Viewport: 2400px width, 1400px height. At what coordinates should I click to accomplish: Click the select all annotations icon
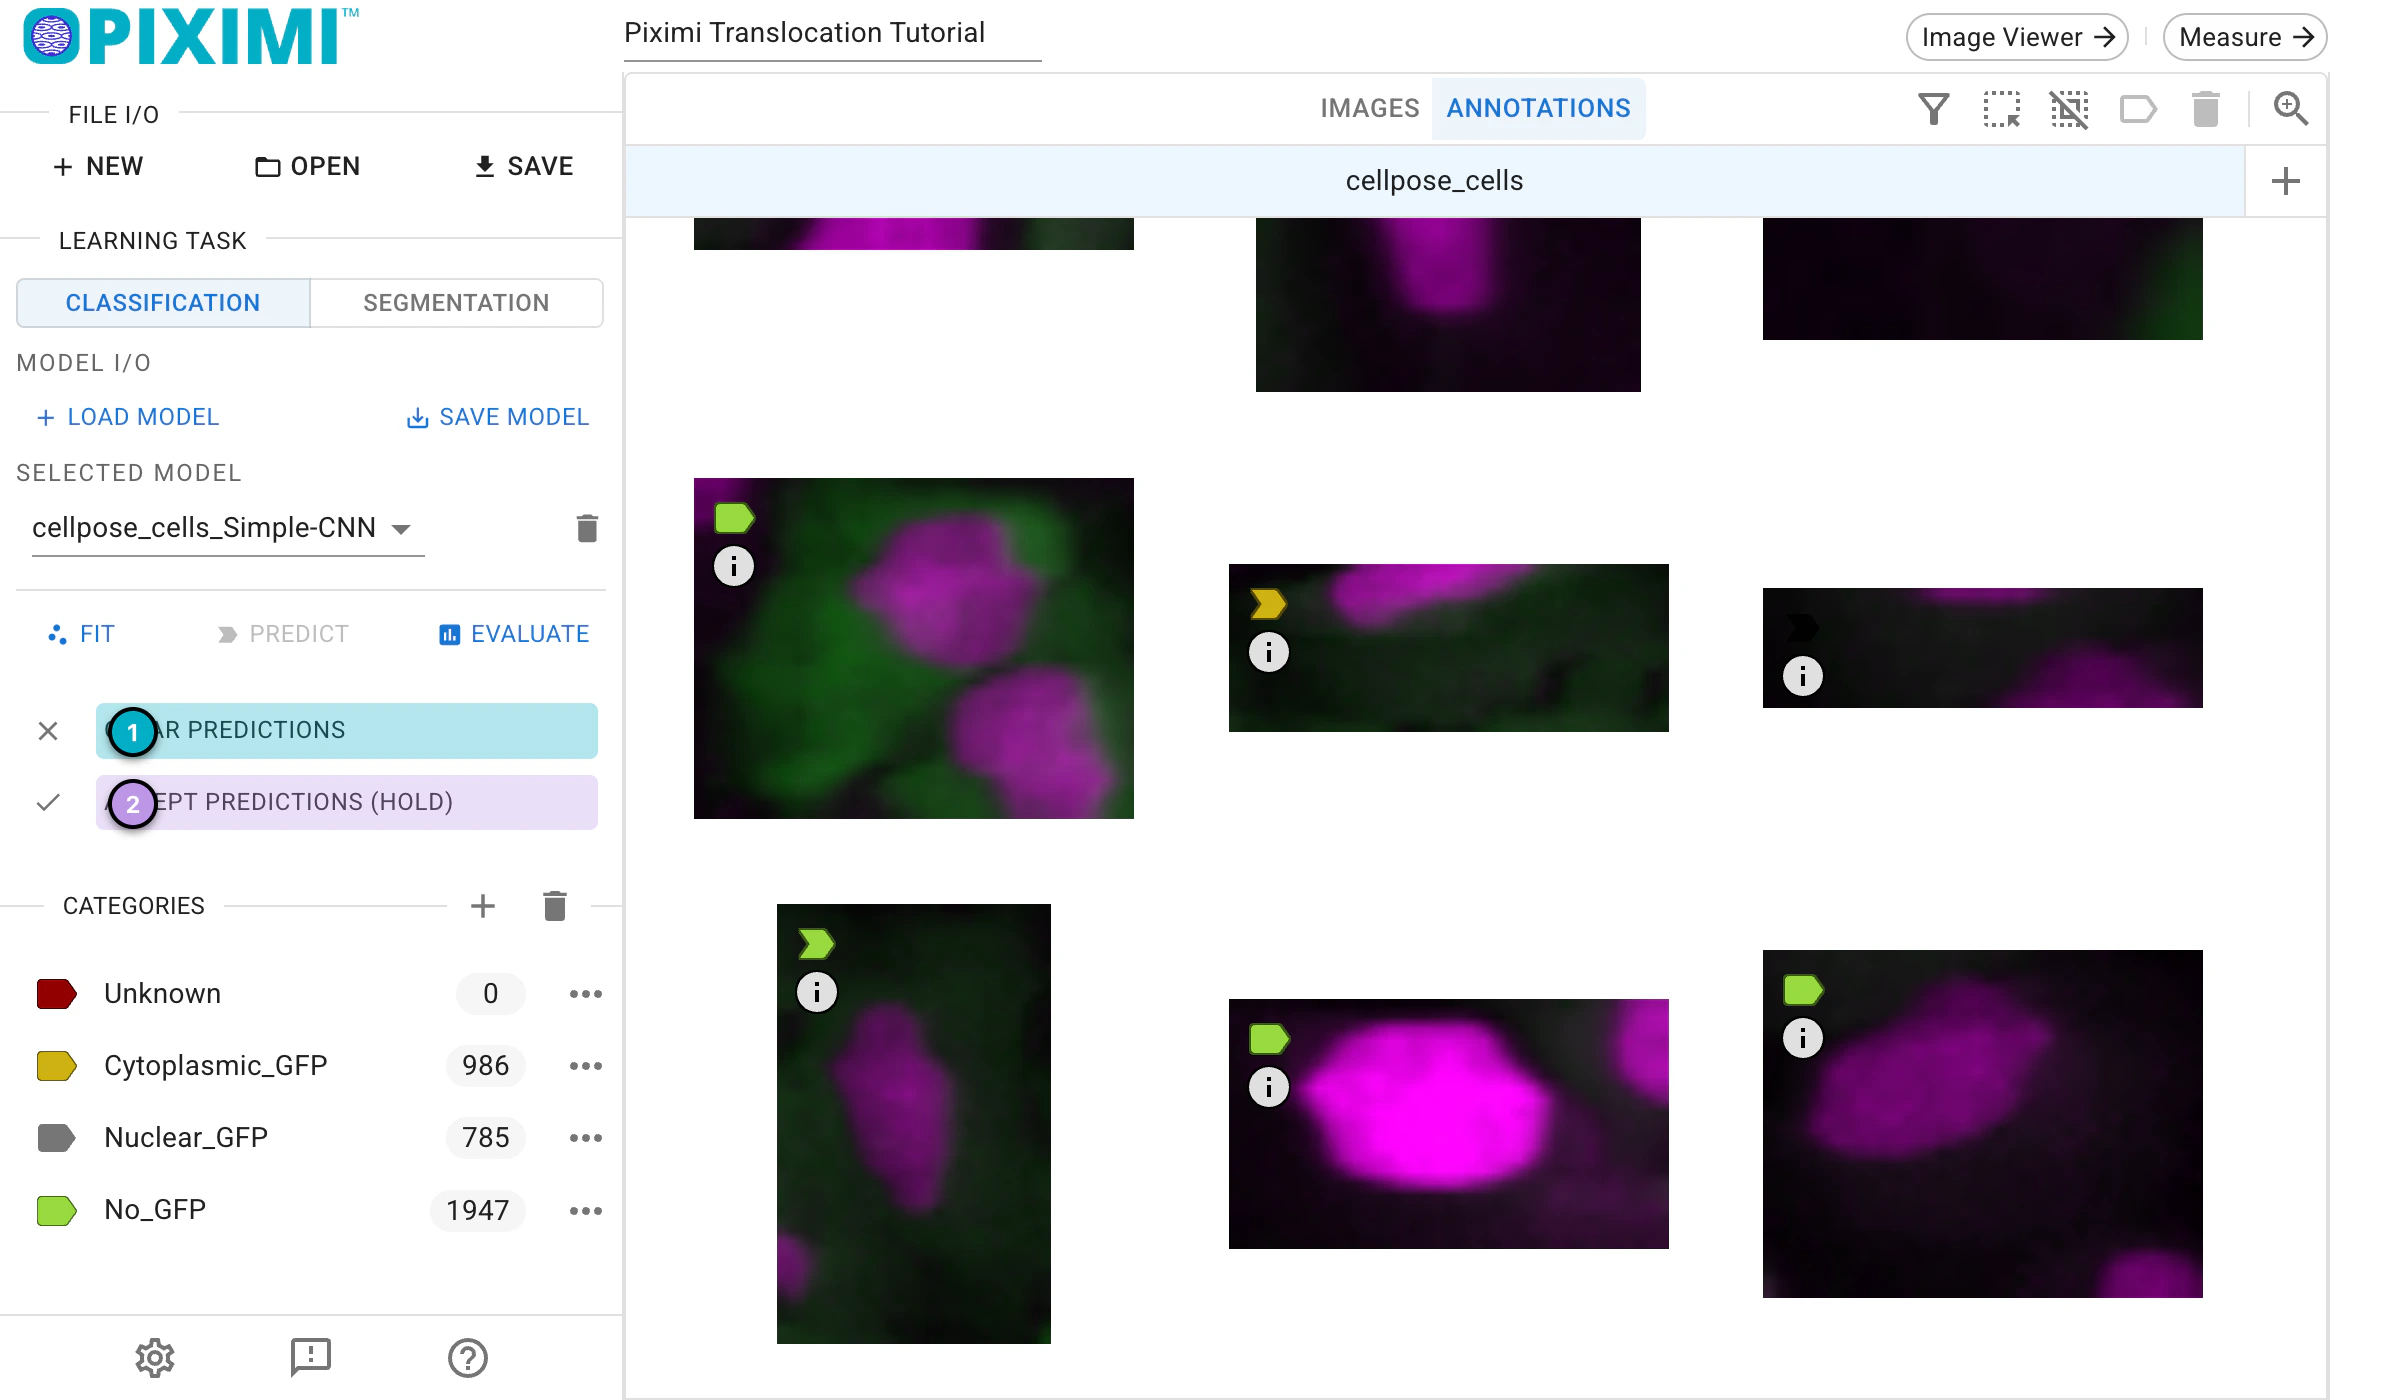tap(2001, 108)
